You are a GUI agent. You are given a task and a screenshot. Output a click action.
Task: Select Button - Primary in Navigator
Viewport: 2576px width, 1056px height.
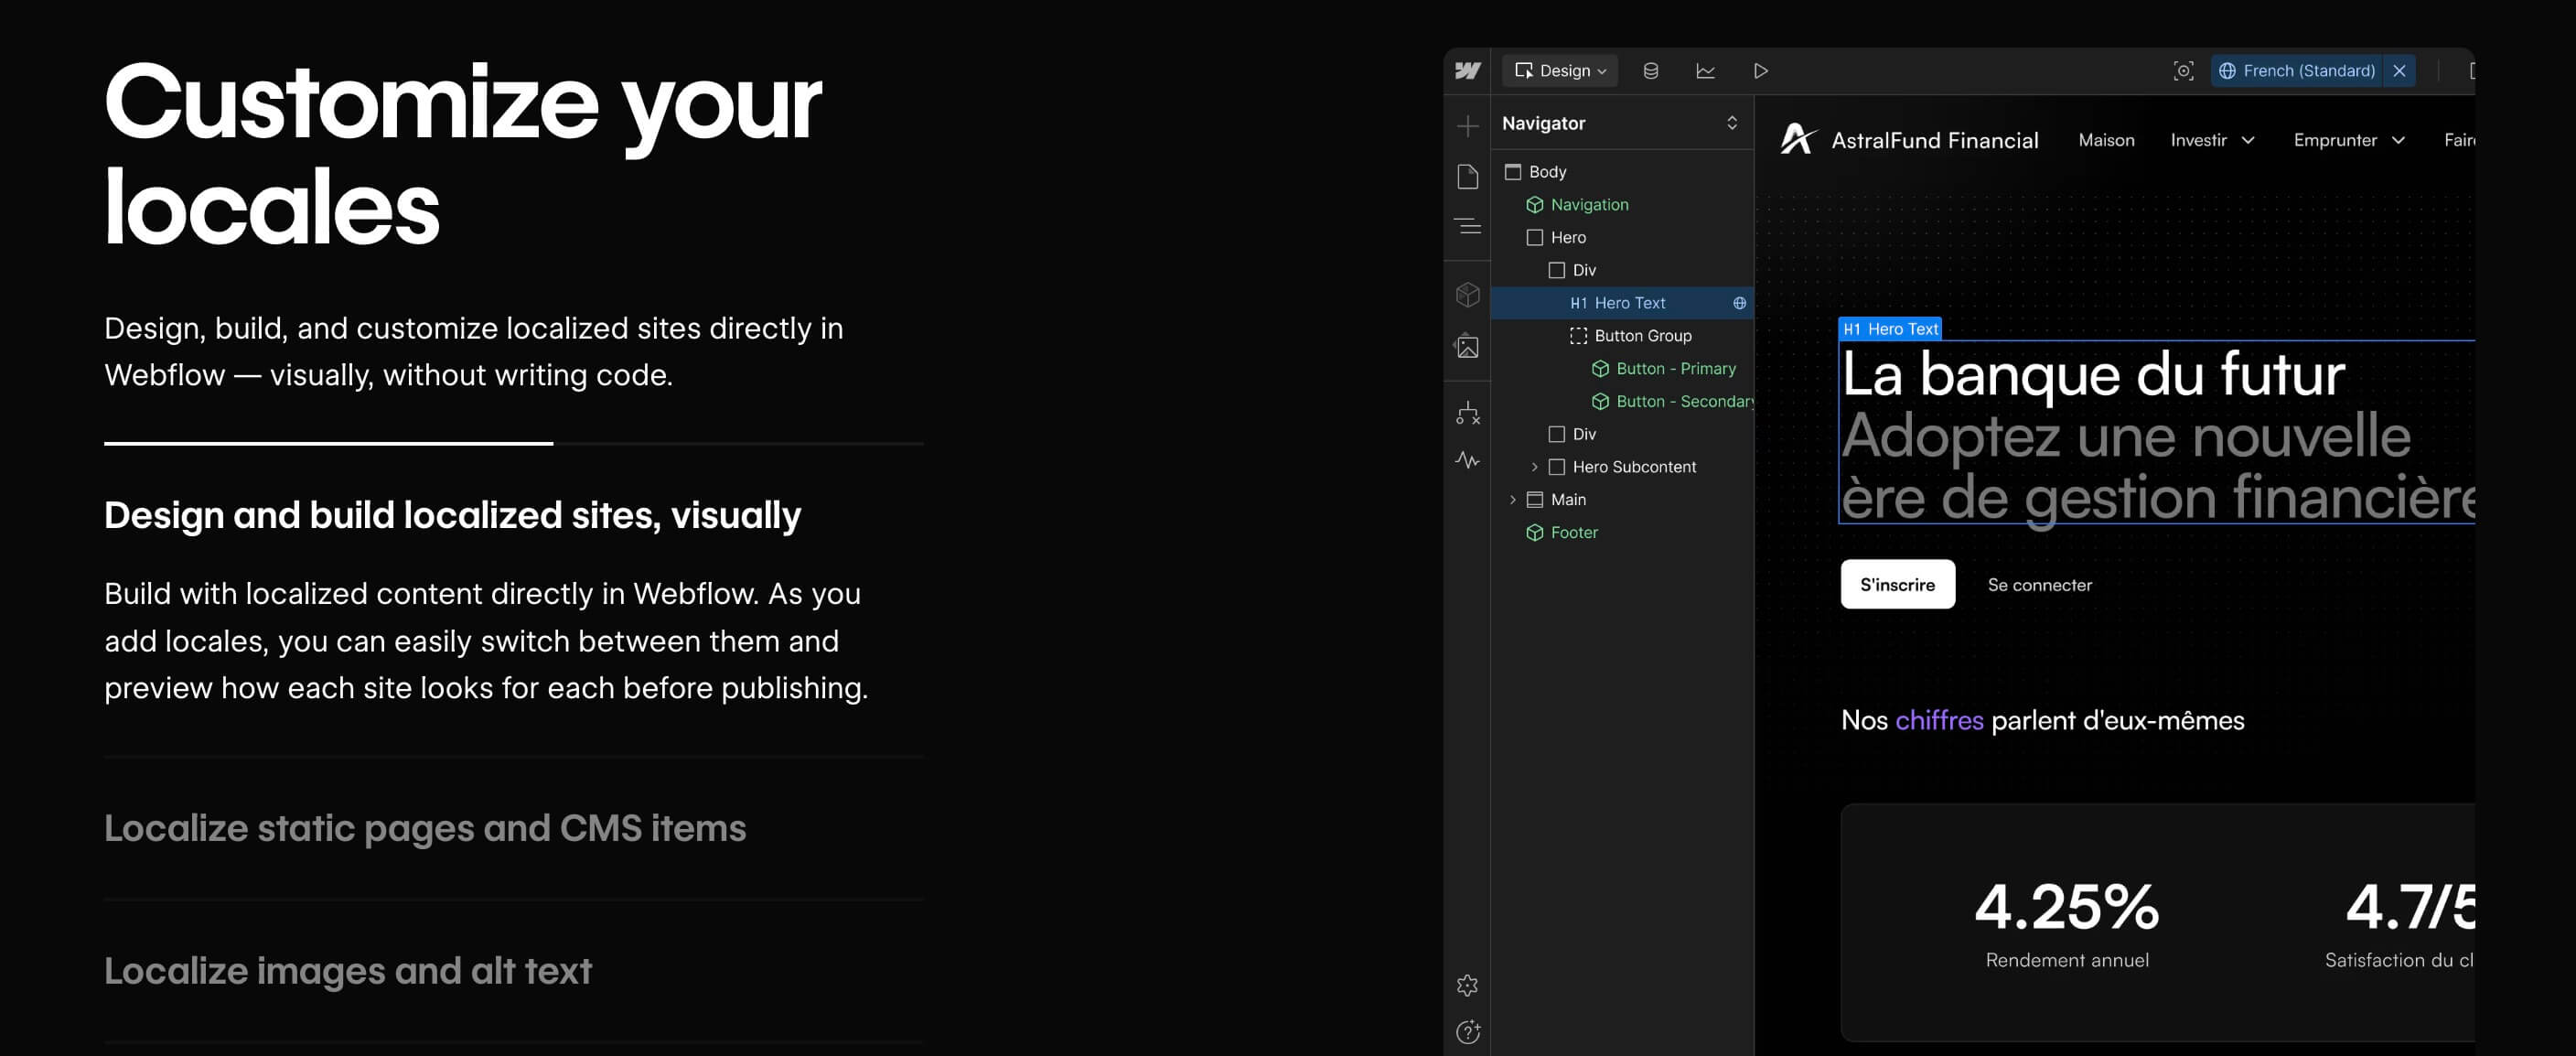1675,369
